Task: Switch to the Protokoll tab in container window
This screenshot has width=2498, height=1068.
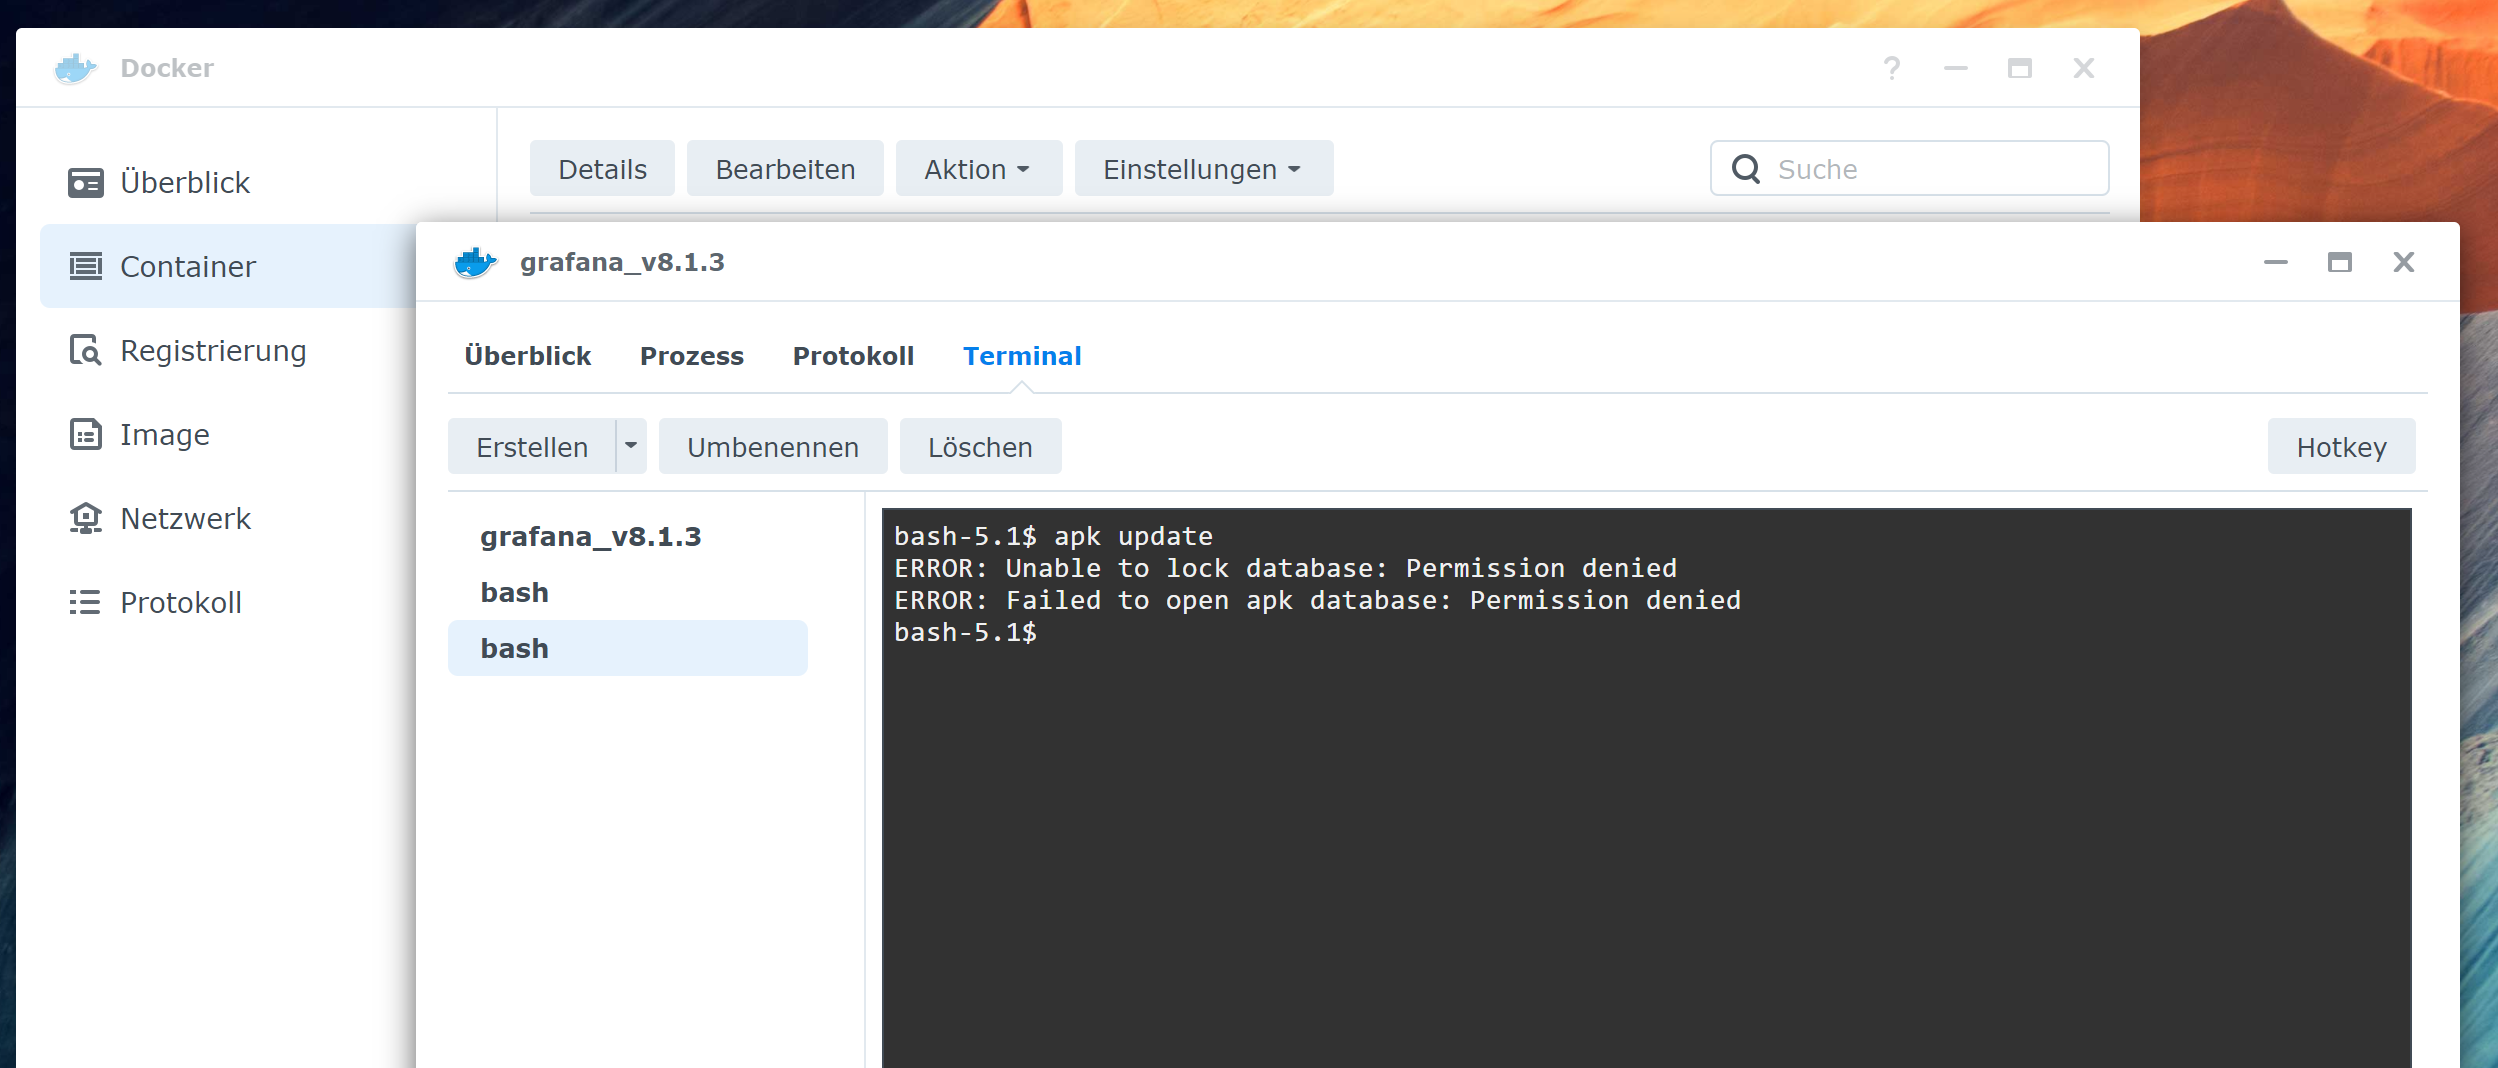Action: [x=853, y=356]
